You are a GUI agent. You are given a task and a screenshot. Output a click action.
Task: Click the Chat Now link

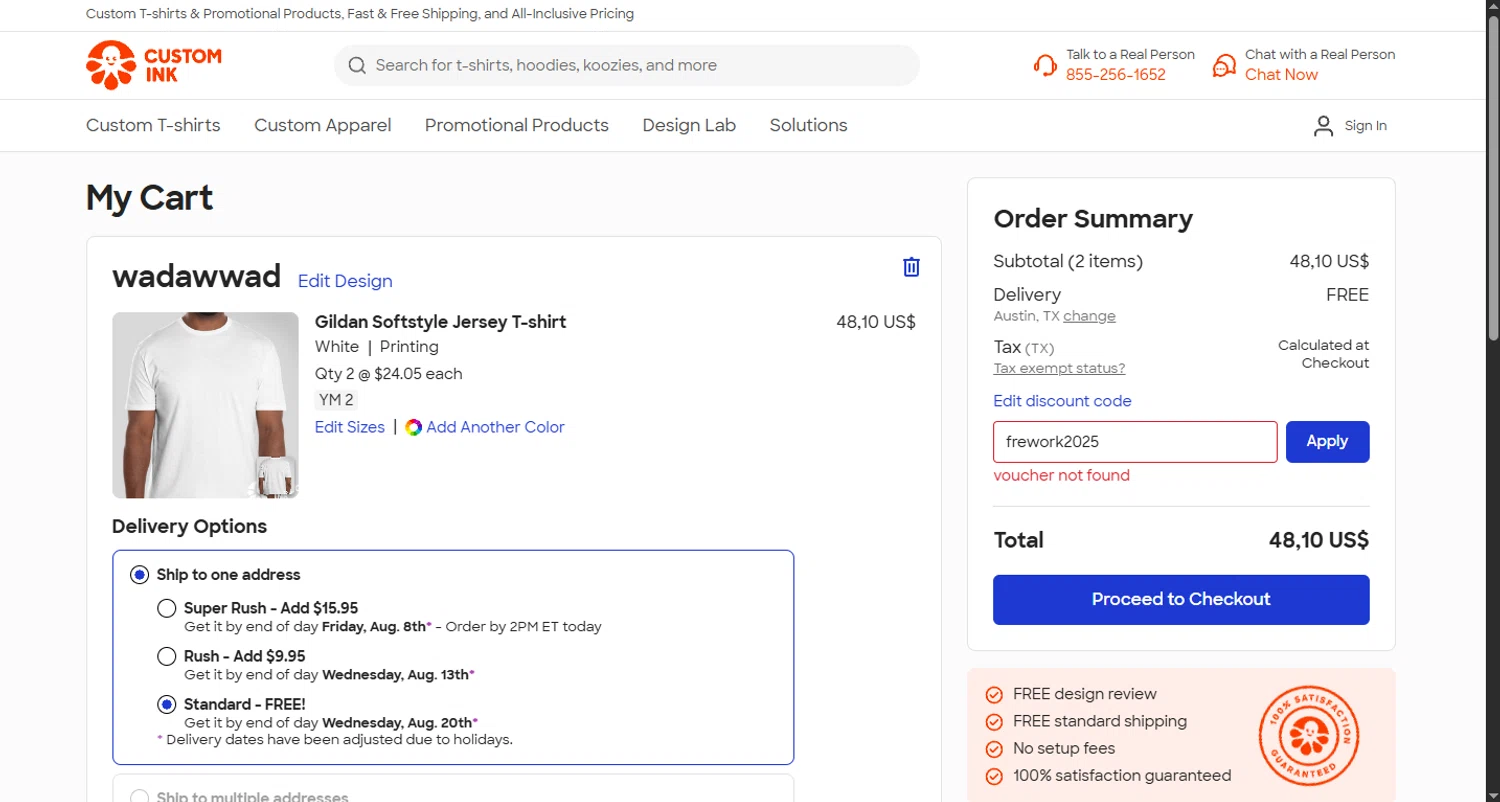1281,75
